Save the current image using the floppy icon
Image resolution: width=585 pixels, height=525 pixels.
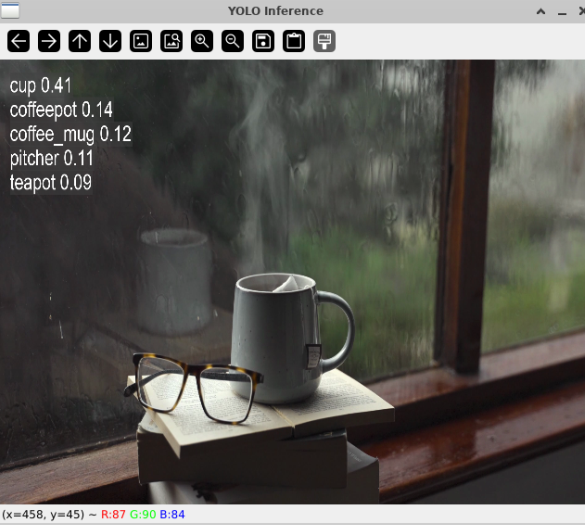pyautogui.click(x=263, y=41)
